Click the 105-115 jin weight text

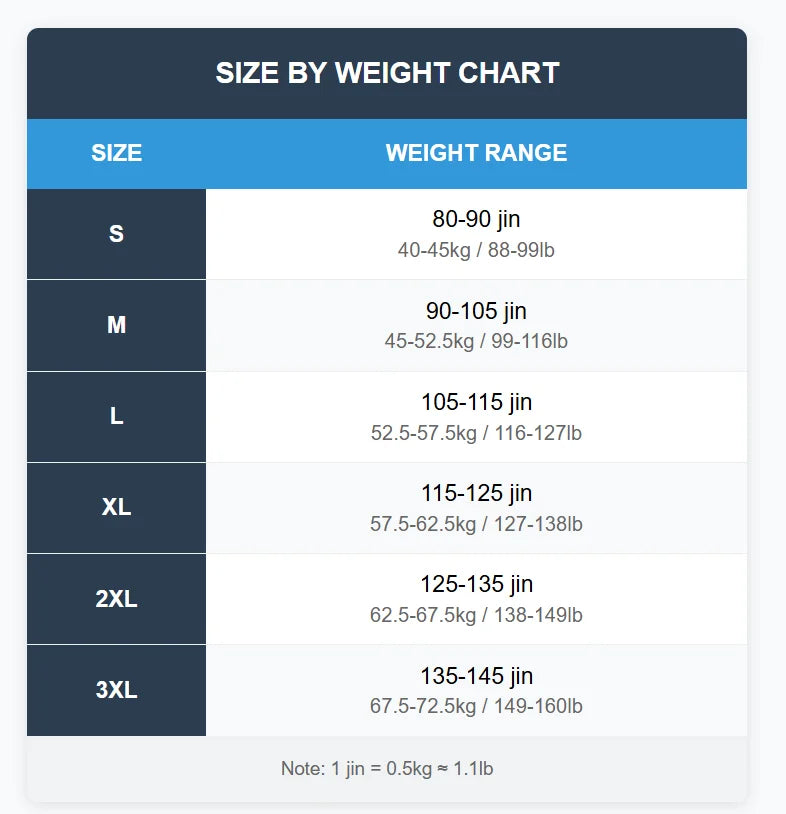click(x=476, y=402)
